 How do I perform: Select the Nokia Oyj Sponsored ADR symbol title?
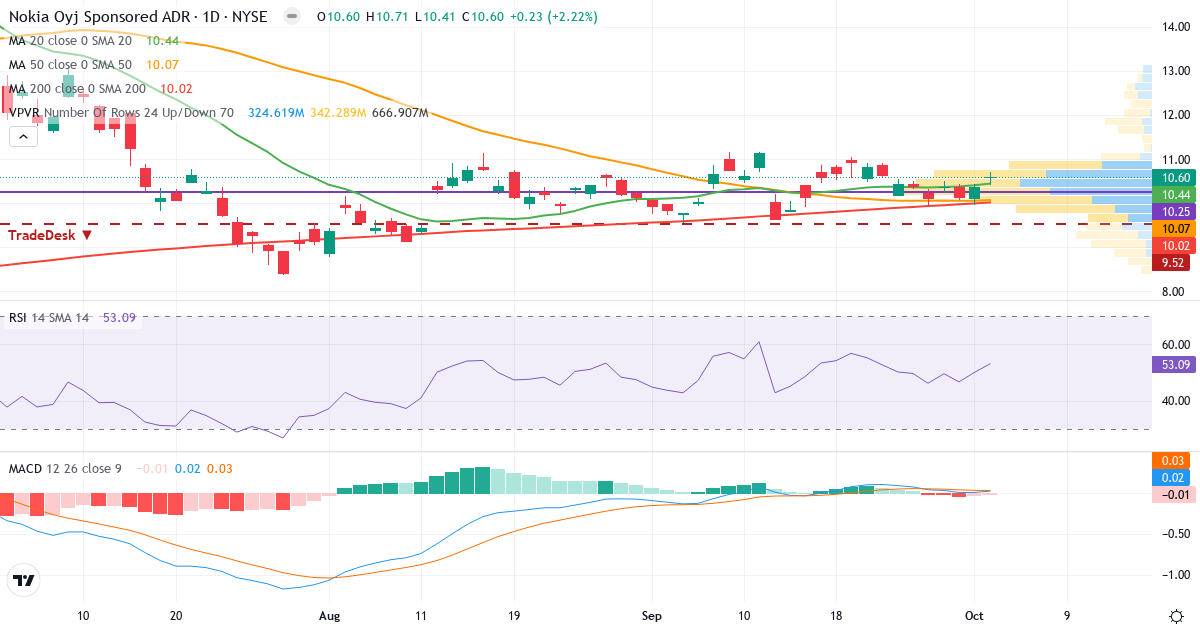point(138,17)
